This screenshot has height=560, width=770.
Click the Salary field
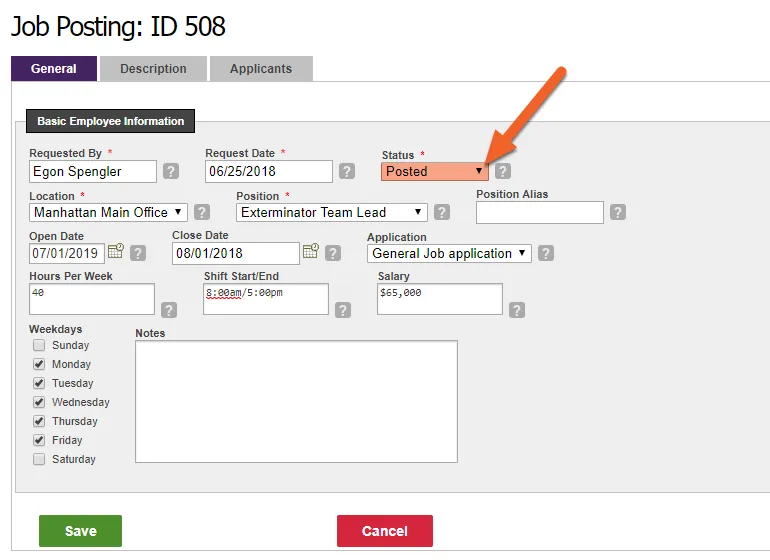[440, 299]
